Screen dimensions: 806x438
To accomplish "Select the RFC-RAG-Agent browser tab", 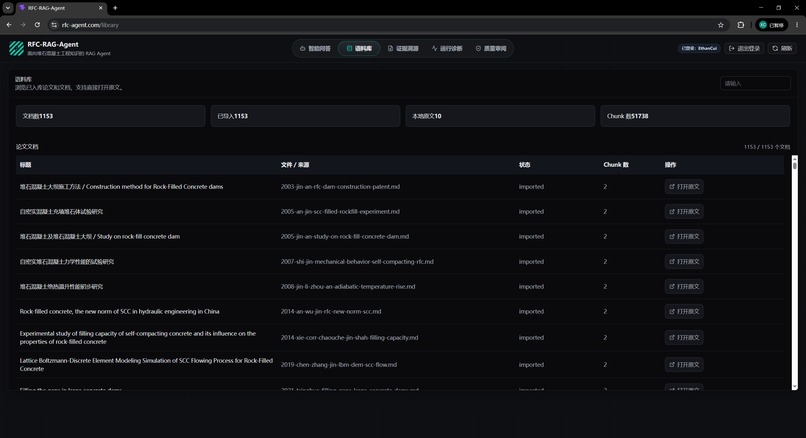I will click(x=61, y=8).
